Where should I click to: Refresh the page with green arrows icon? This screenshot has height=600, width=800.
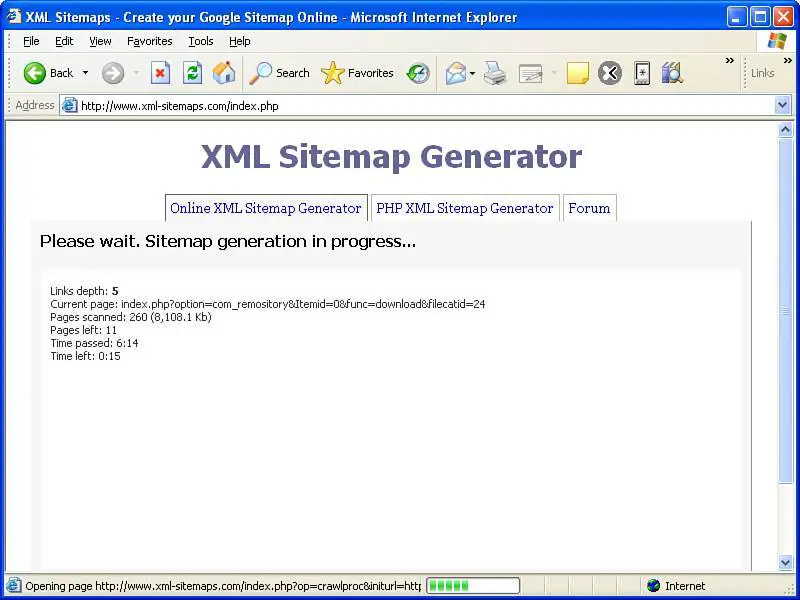click(192, 73)
